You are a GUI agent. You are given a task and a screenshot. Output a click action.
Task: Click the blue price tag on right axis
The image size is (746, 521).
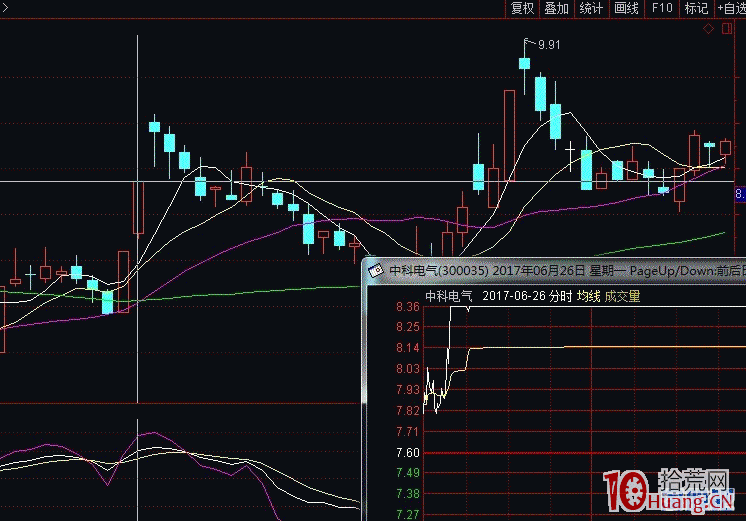click(x=740, y=194)
